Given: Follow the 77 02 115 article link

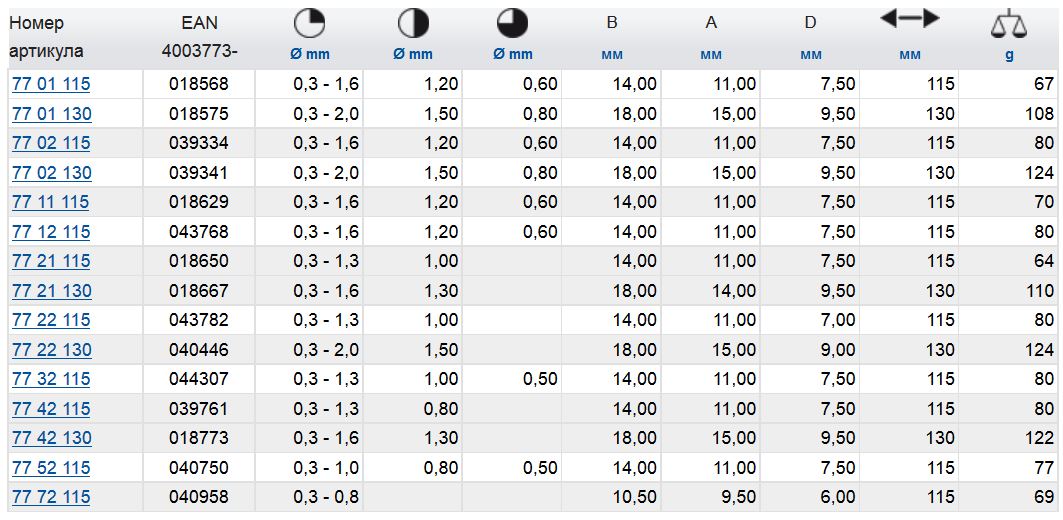Looking at the screenshot, I should pos(50,143).
